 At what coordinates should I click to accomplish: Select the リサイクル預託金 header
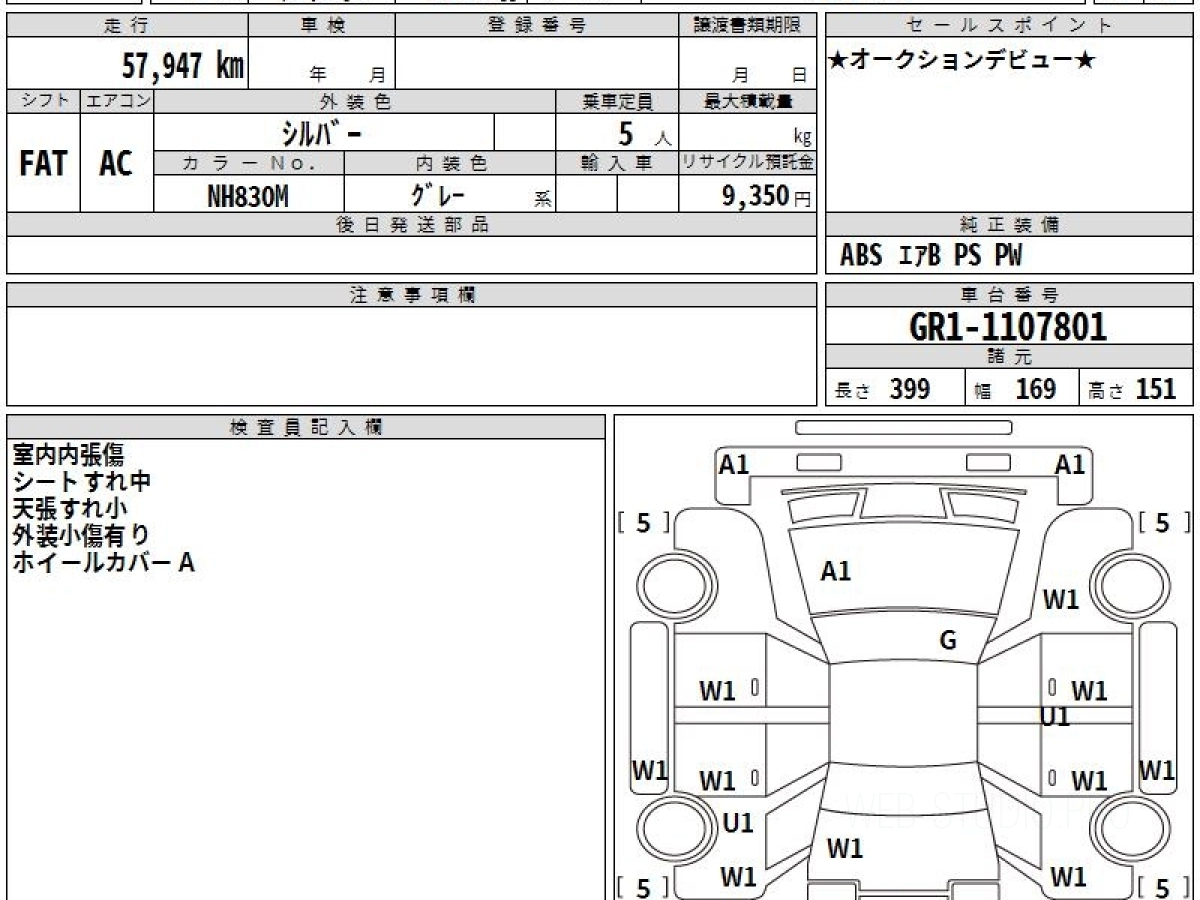(747, 163)
